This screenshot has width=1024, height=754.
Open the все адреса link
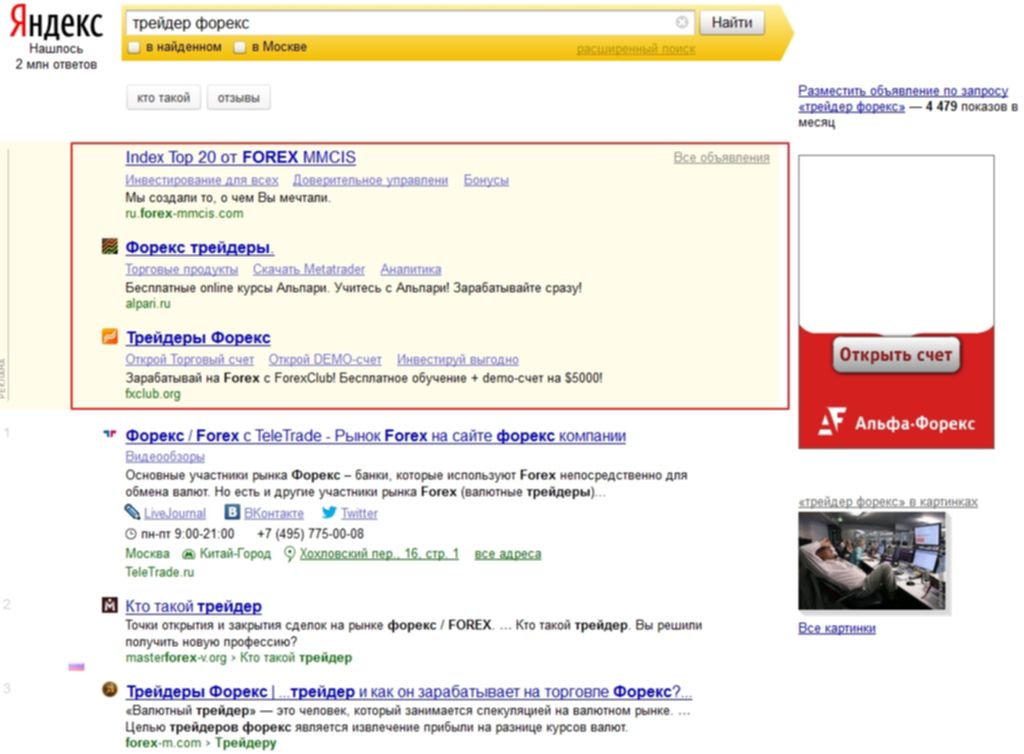click(x=508, y=554)
